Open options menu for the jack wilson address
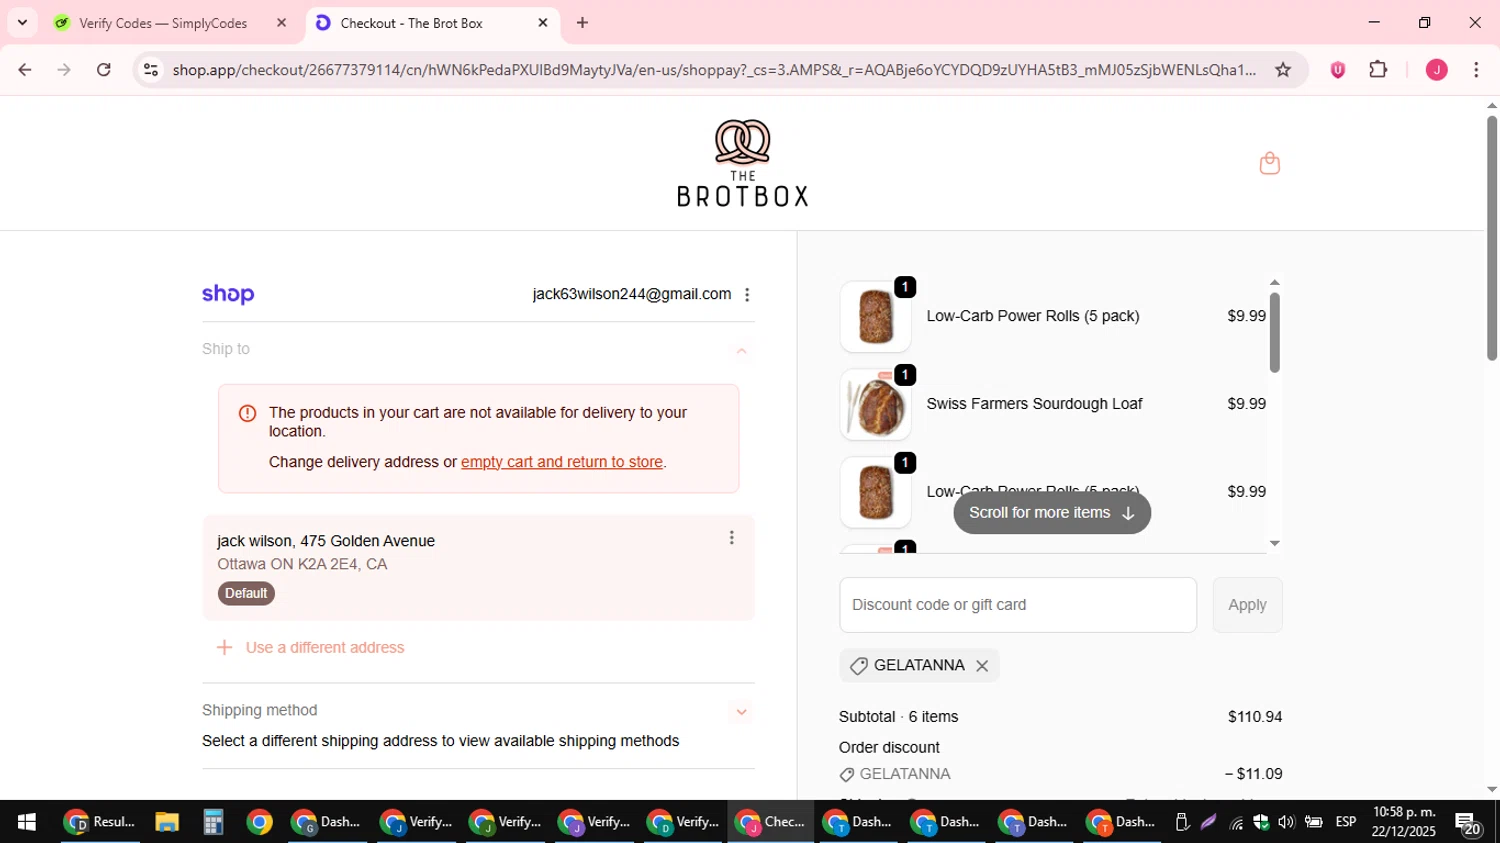Image resolution: width=1500 pixels, height=843 pixels. [x=732, y=538]
